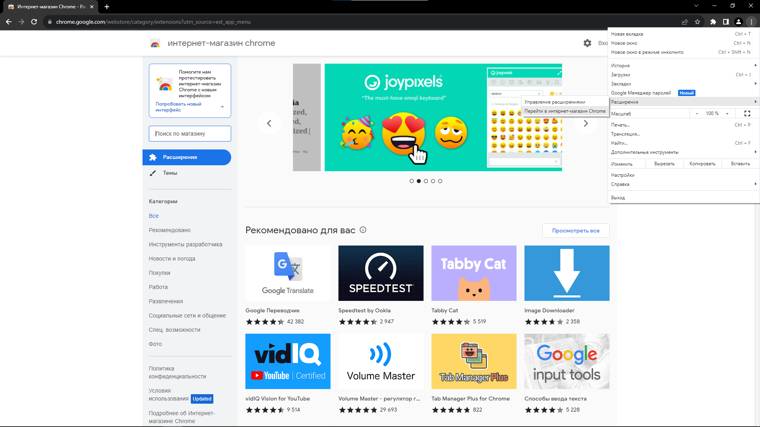Click the browser forward arrow
Screen dimensions: 760x427
click(x=21, y=22)
